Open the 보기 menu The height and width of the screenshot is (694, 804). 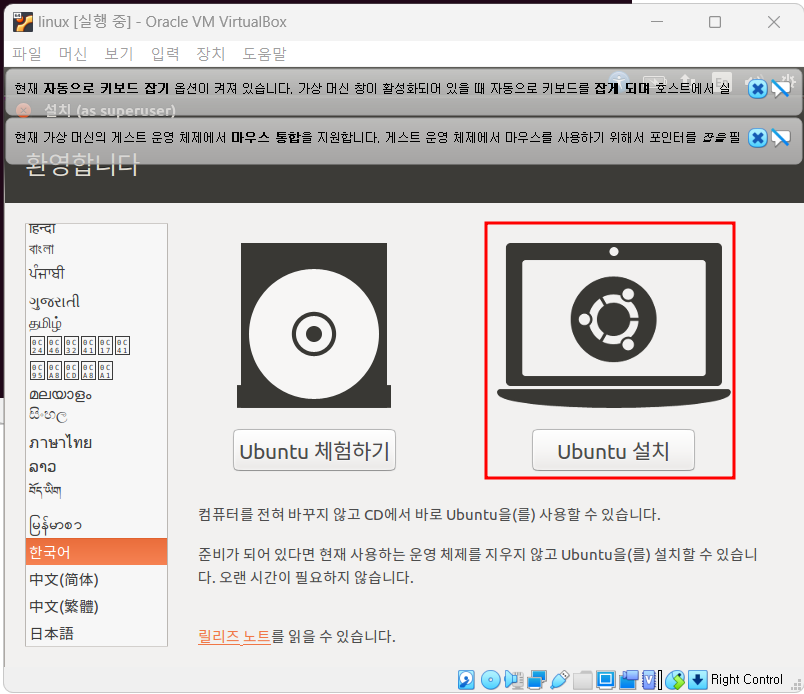pyautogui.click(x=119, y=53)
